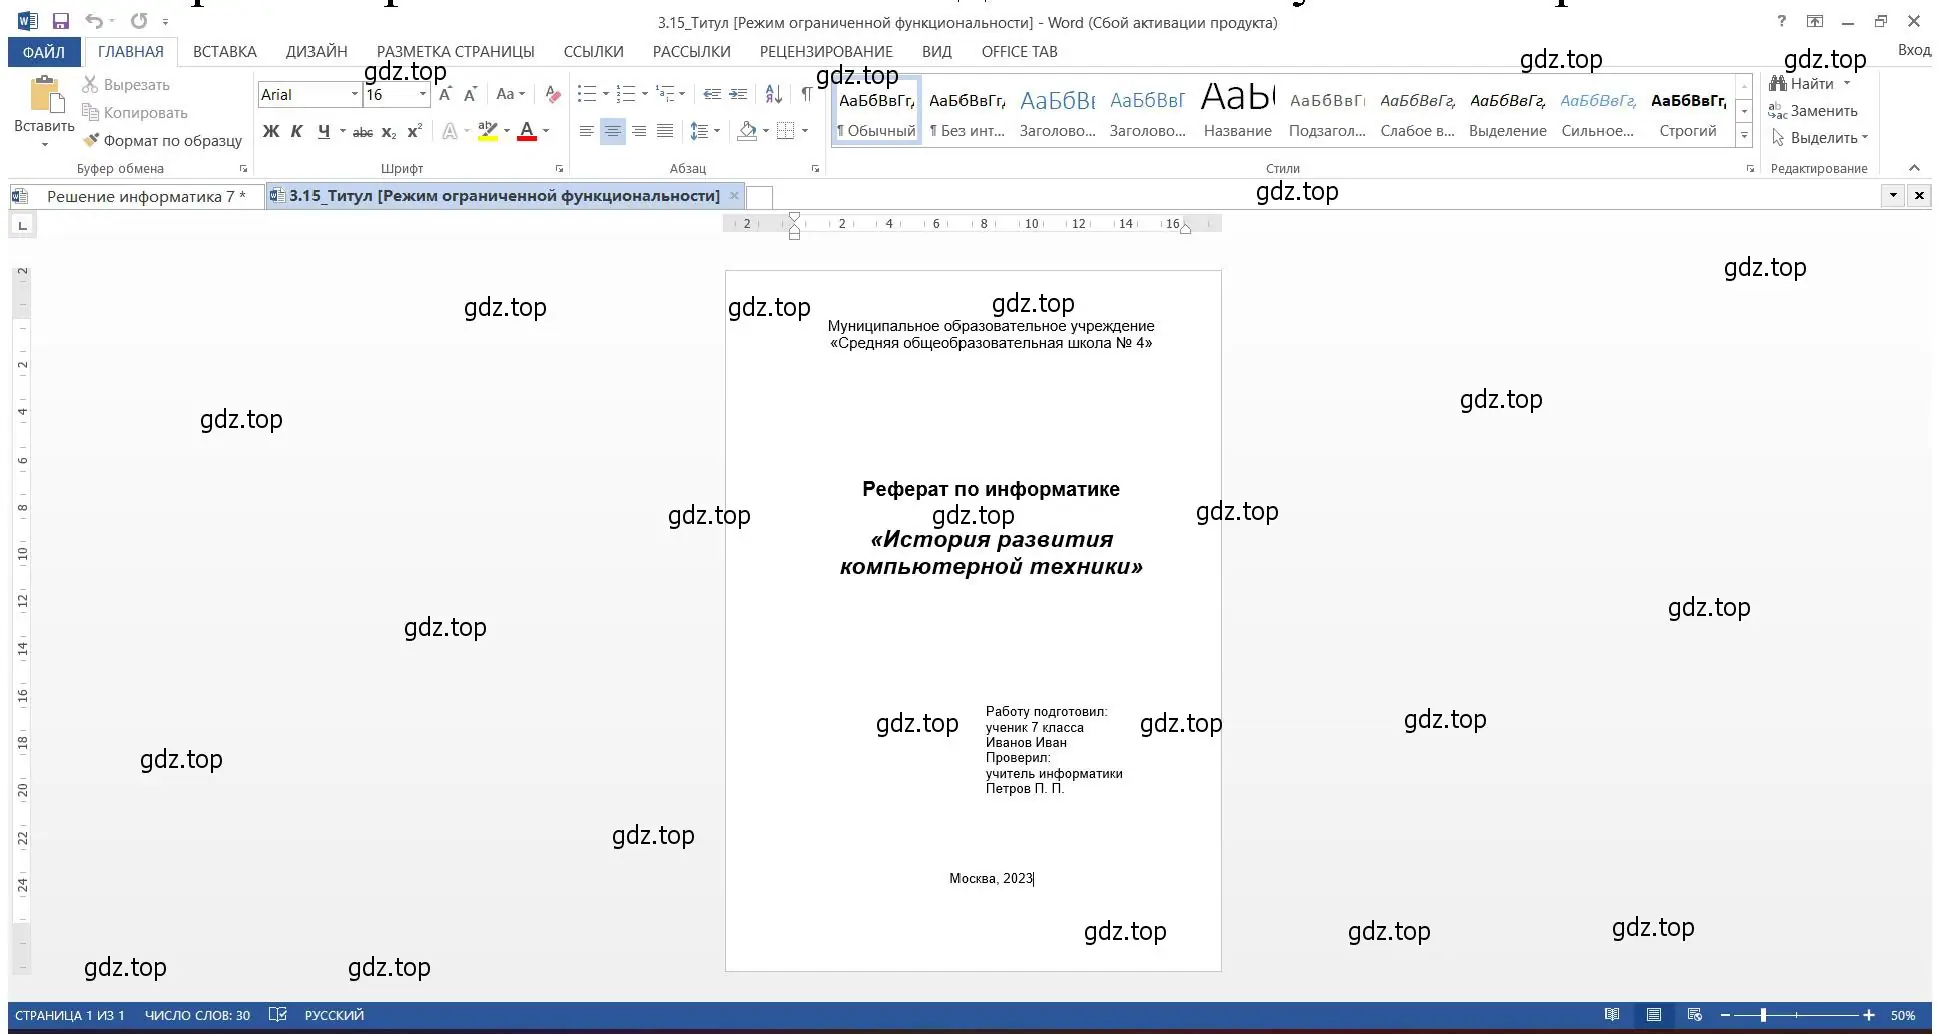Open line spacing options
1949x1034 pixels.
coord(705,131)
